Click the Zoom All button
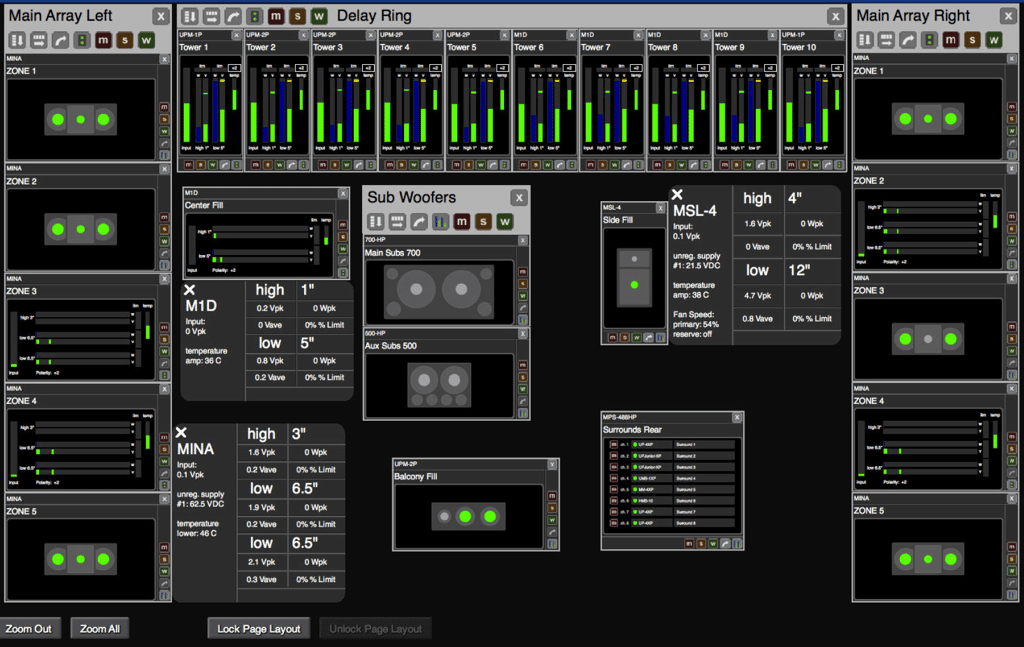Screen dimensions: 1024x647 tap(100, 629)
